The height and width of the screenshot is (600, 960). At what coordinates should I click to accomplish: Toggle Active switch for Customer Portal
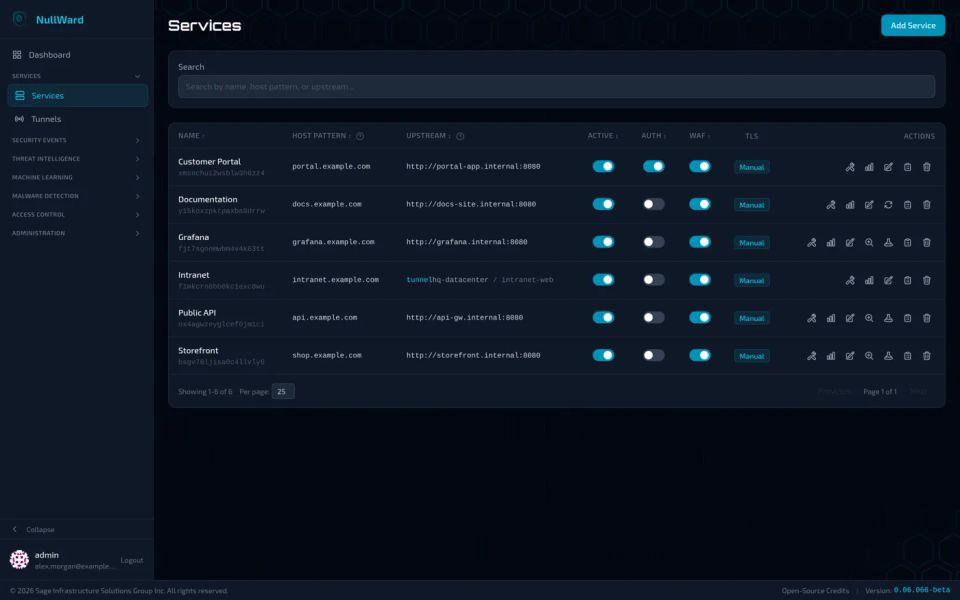coord(603,167)
